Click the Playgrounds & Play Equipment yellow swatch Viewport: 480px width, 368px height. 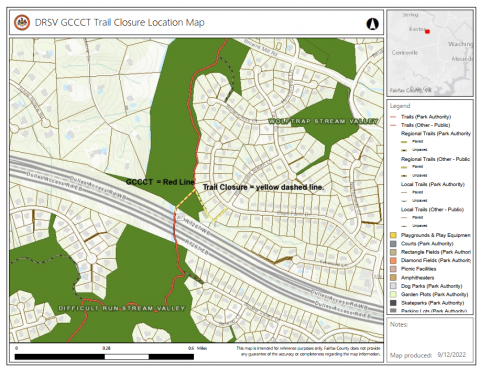(x=393, y=235)
